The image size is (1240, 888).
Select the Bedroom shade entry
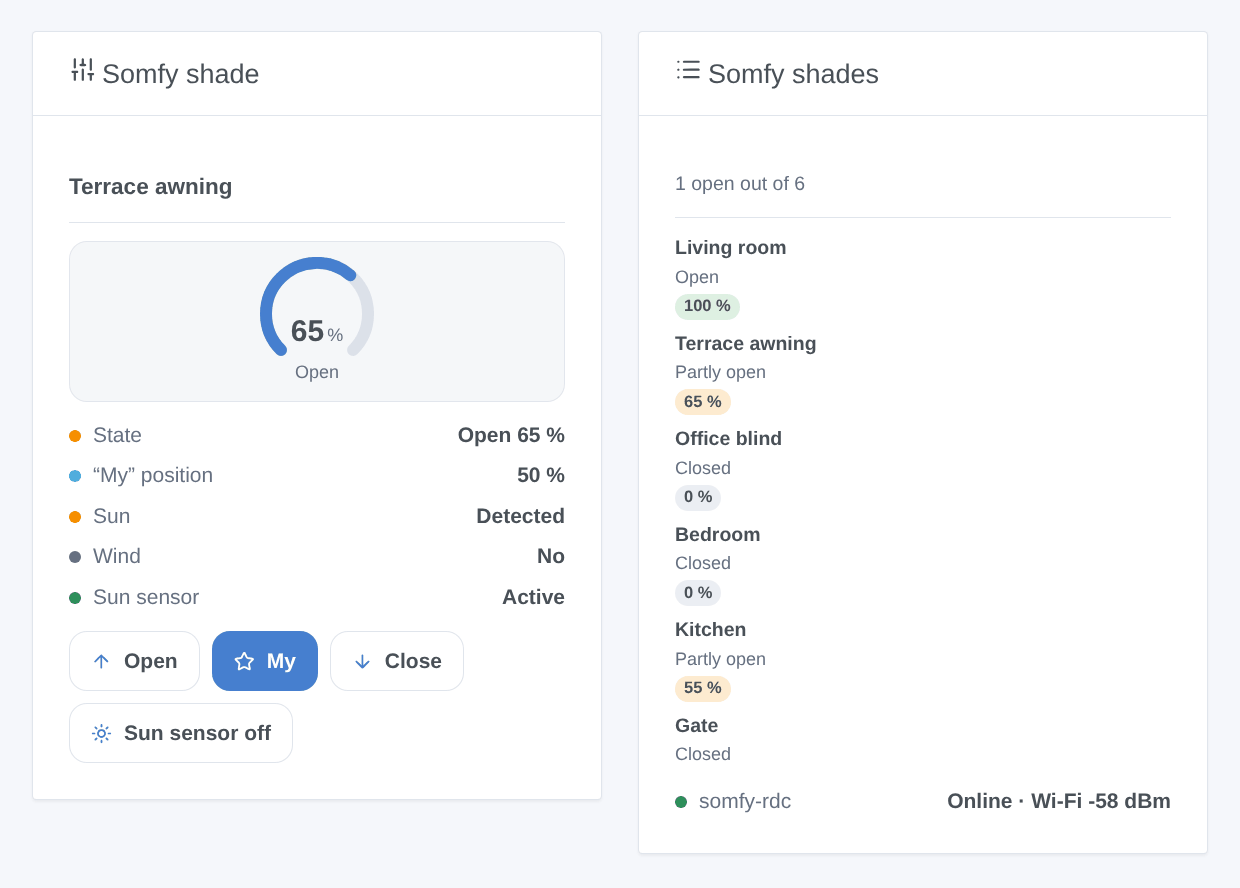coord(923,564)
